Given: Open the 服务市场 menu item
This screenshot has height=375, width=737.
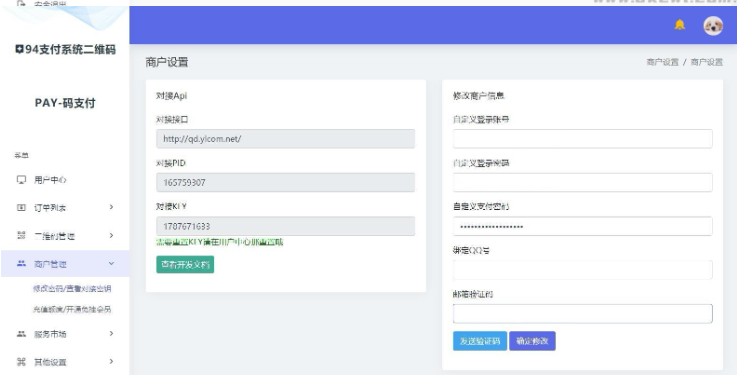Looking at the screenshot, I should pos(65,334).
